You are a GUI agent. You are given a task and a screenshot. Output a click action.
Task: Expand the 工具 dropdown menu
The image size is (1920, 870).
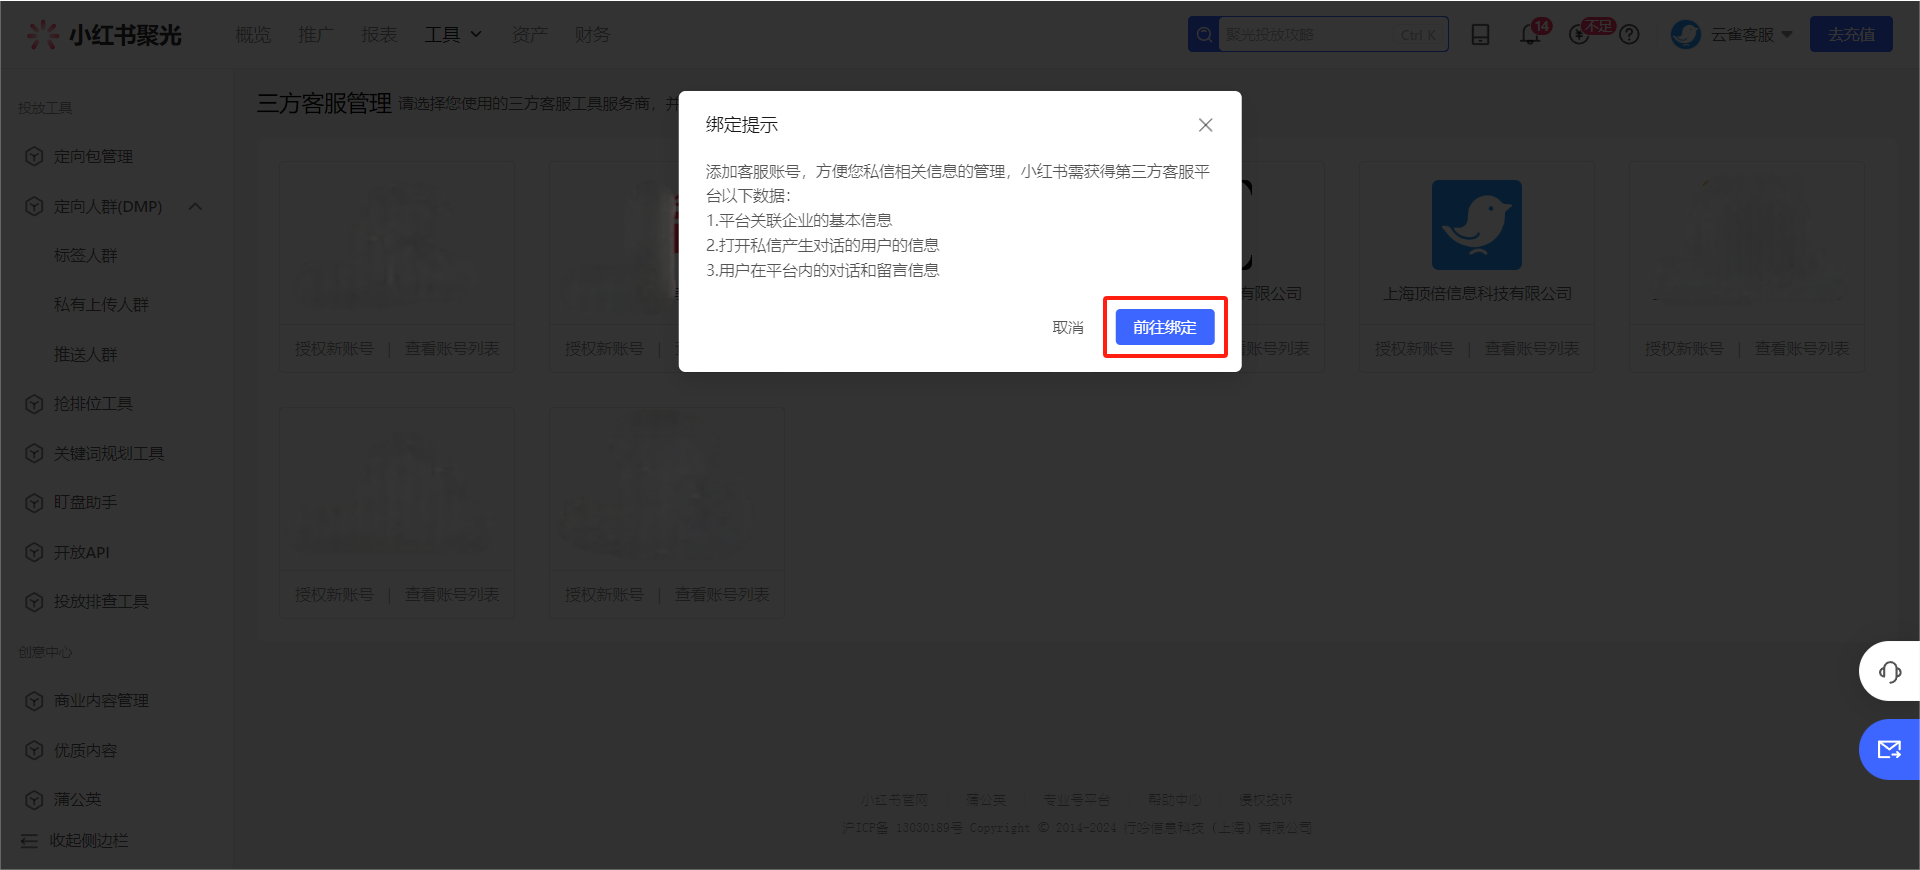coord(453,35)
